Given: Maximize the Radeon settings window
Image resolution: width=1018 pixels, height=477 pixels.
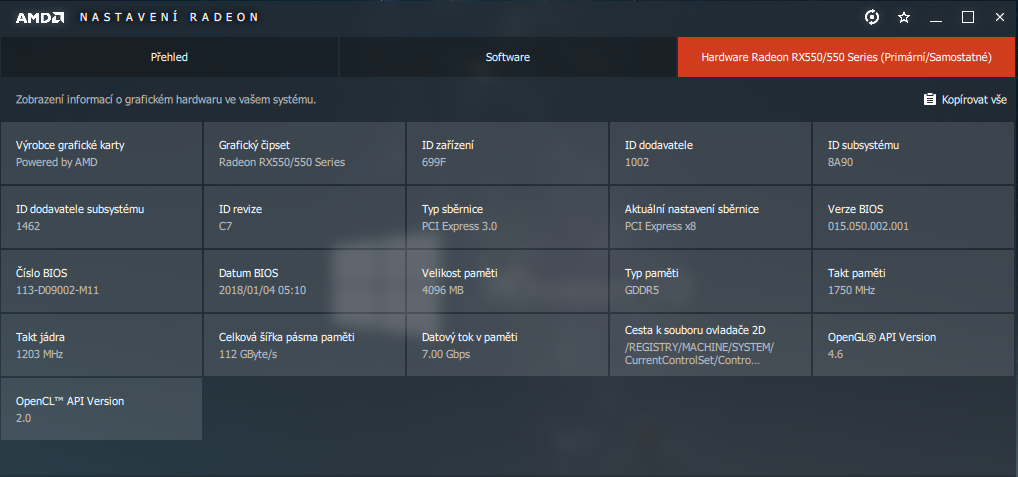Looking at the screenshot, I should [968, 18].
